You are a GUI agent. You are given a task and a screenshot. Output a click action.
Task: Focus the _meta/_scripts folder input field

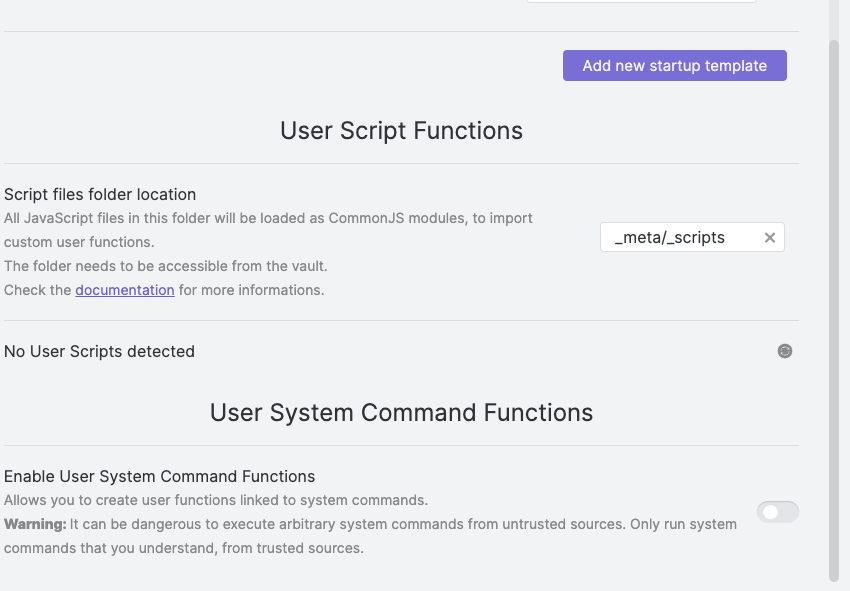tap(678, 238)
